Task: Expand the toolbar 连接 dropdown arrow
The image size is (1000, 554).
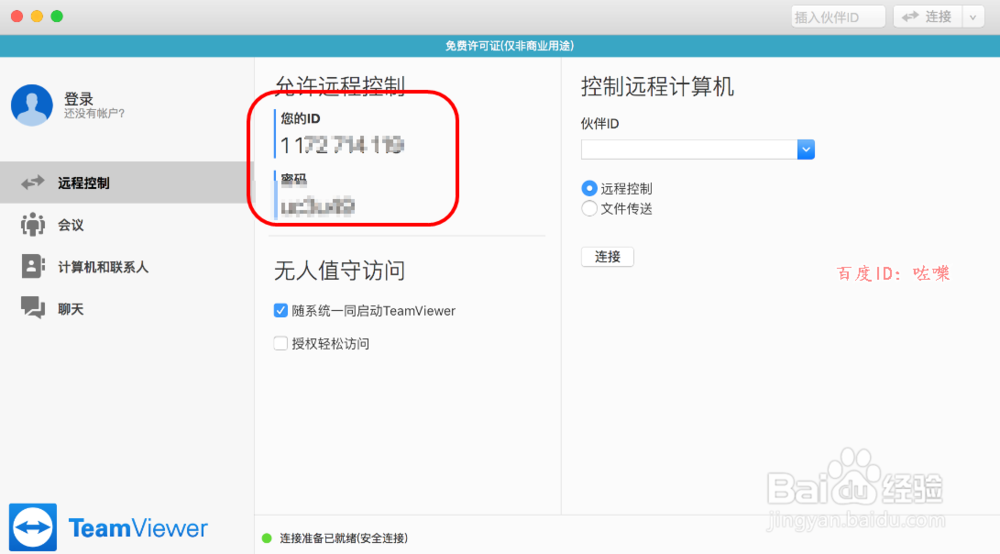Action: pos(973,17)
